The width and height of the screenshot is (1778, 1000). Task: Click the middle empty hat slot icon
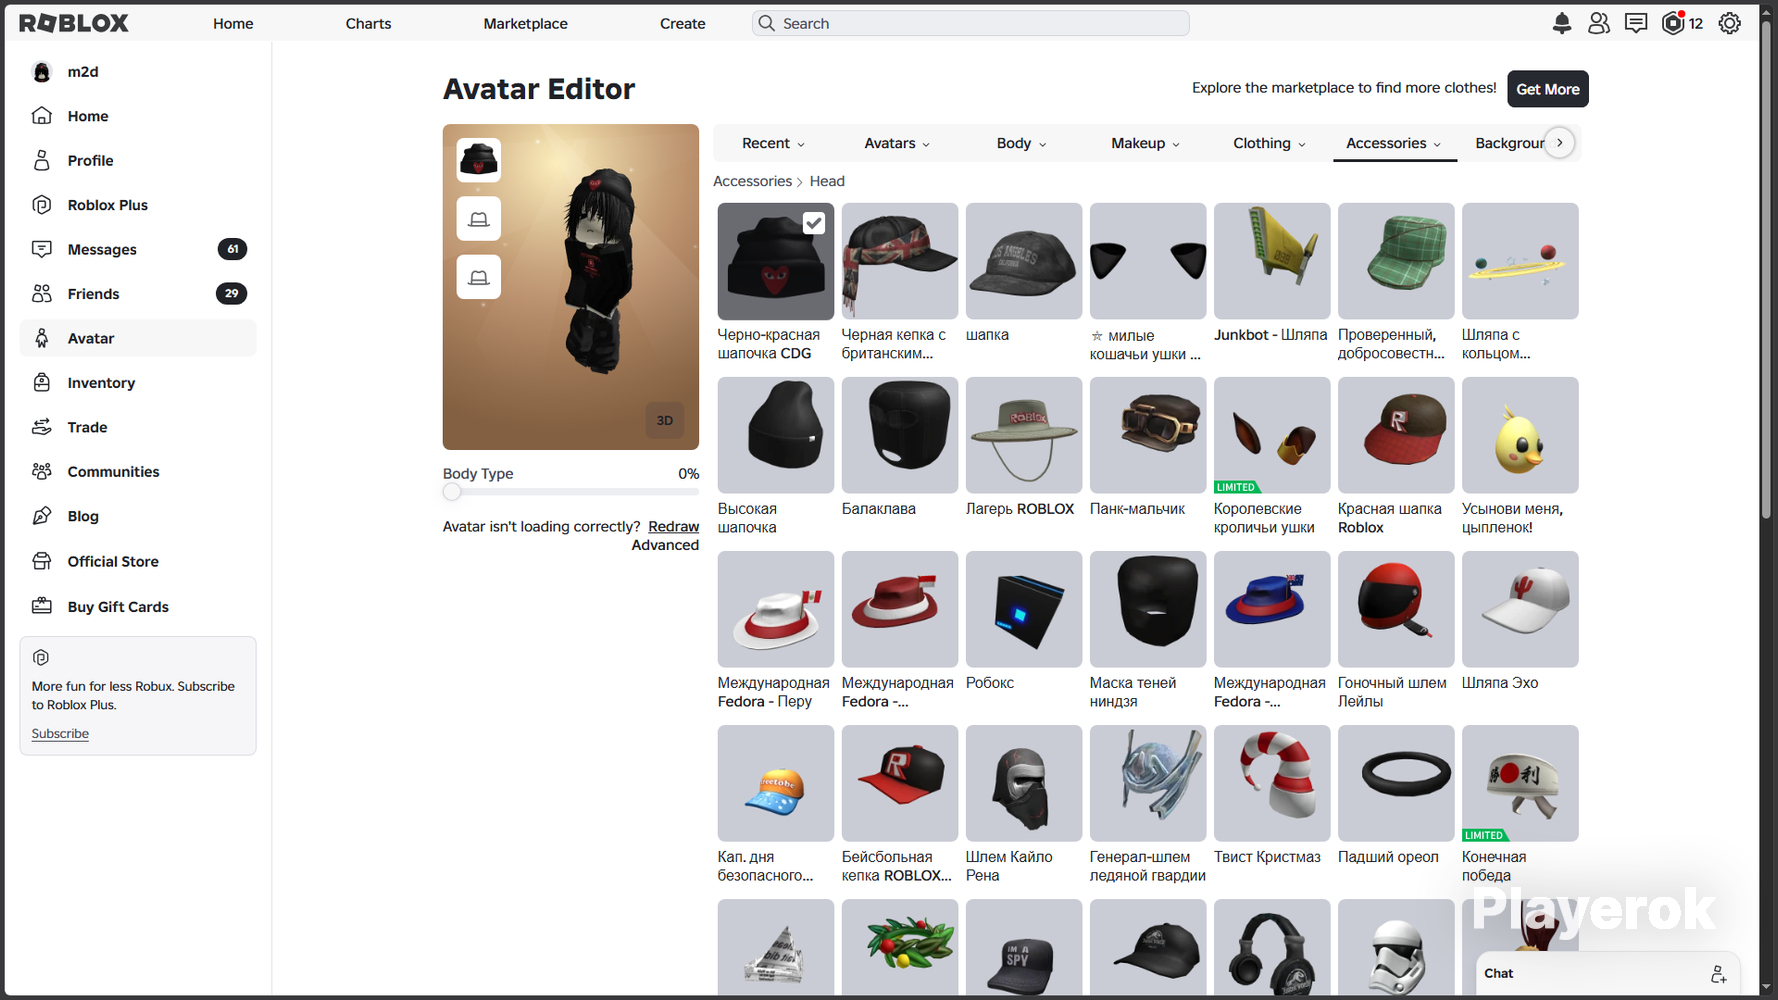tap(479, 219)
